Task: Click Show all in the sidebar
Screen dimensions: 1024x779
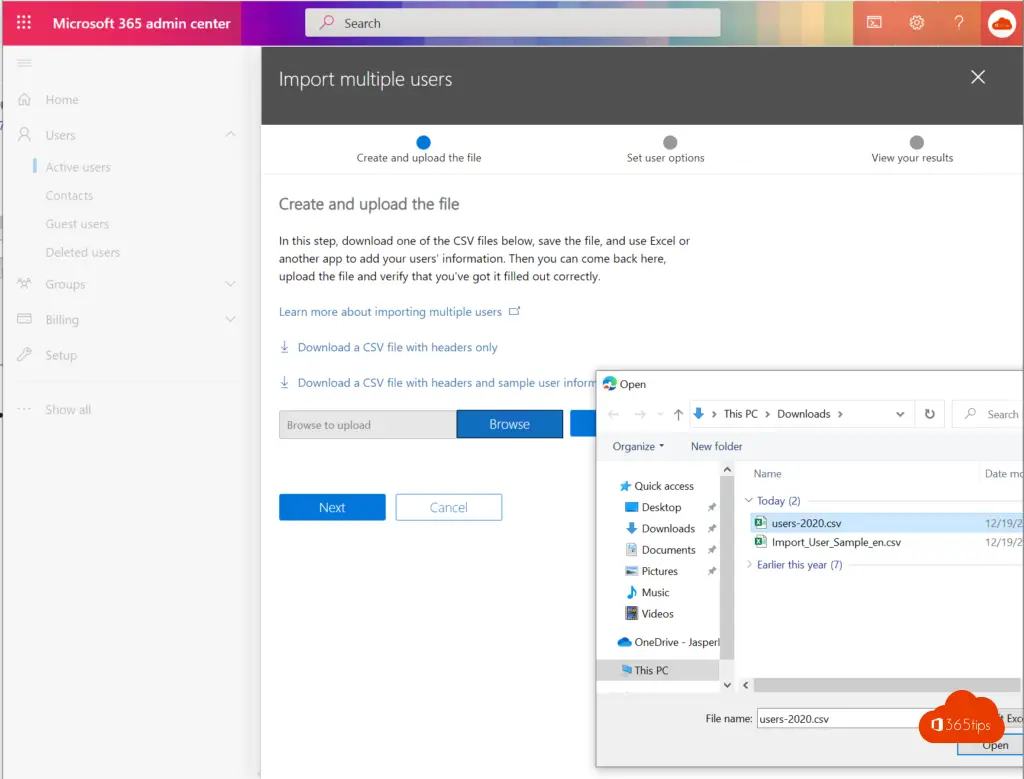Action: [68, 410]
